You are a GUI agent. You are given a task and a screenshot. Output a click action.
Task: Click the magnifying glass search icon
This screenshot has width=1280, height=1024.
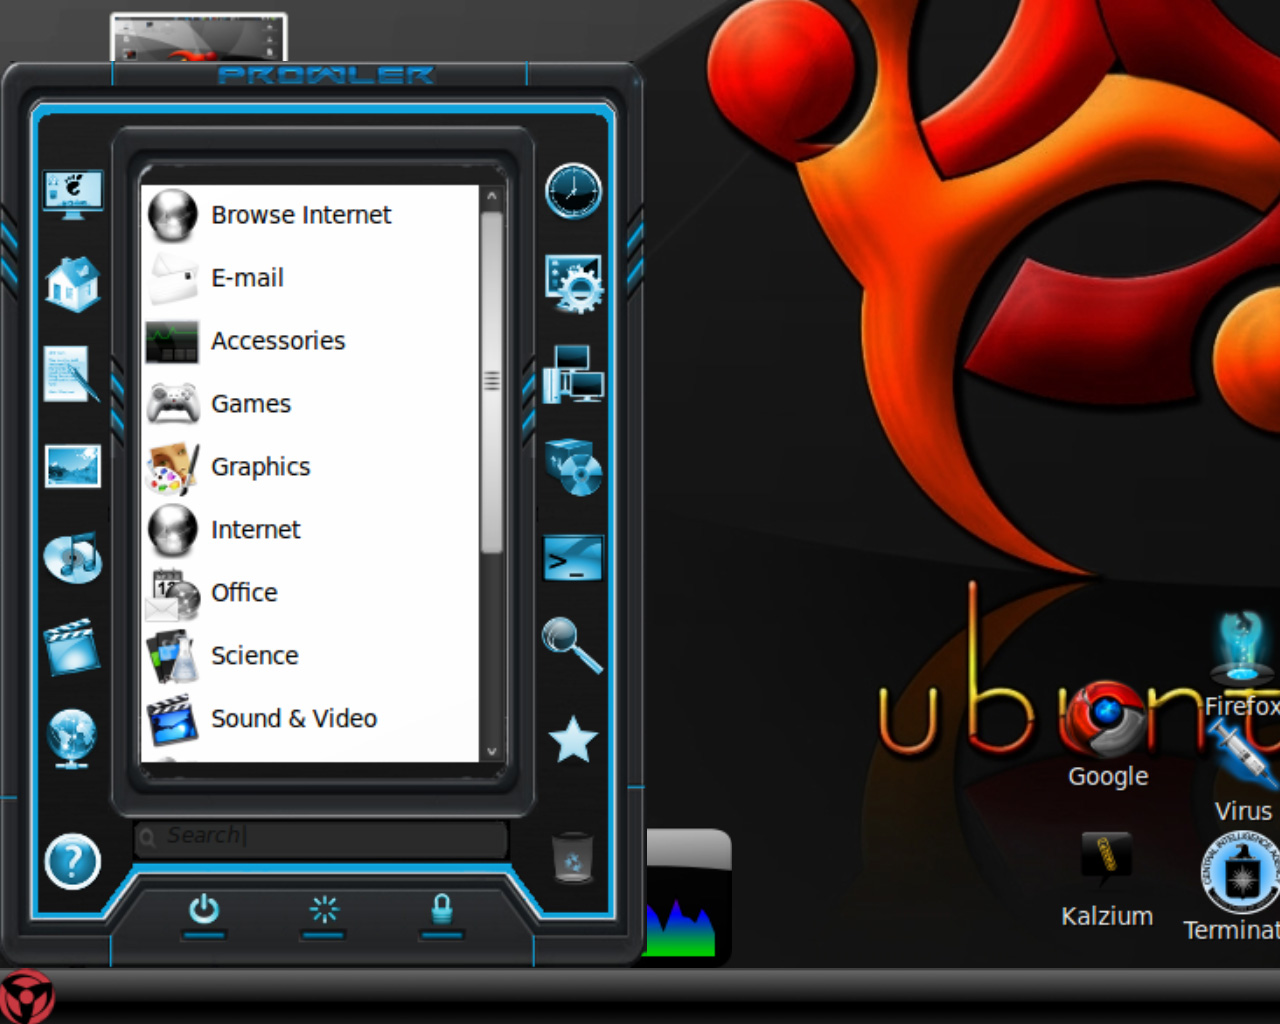pyautogui.click(x=573, y=645)
